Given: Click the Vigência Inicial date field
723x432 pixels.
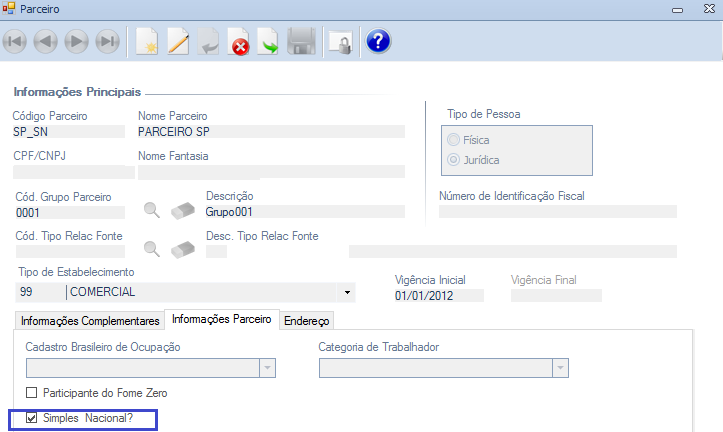Looking at the screenshot, I should [x=439, y=296].
